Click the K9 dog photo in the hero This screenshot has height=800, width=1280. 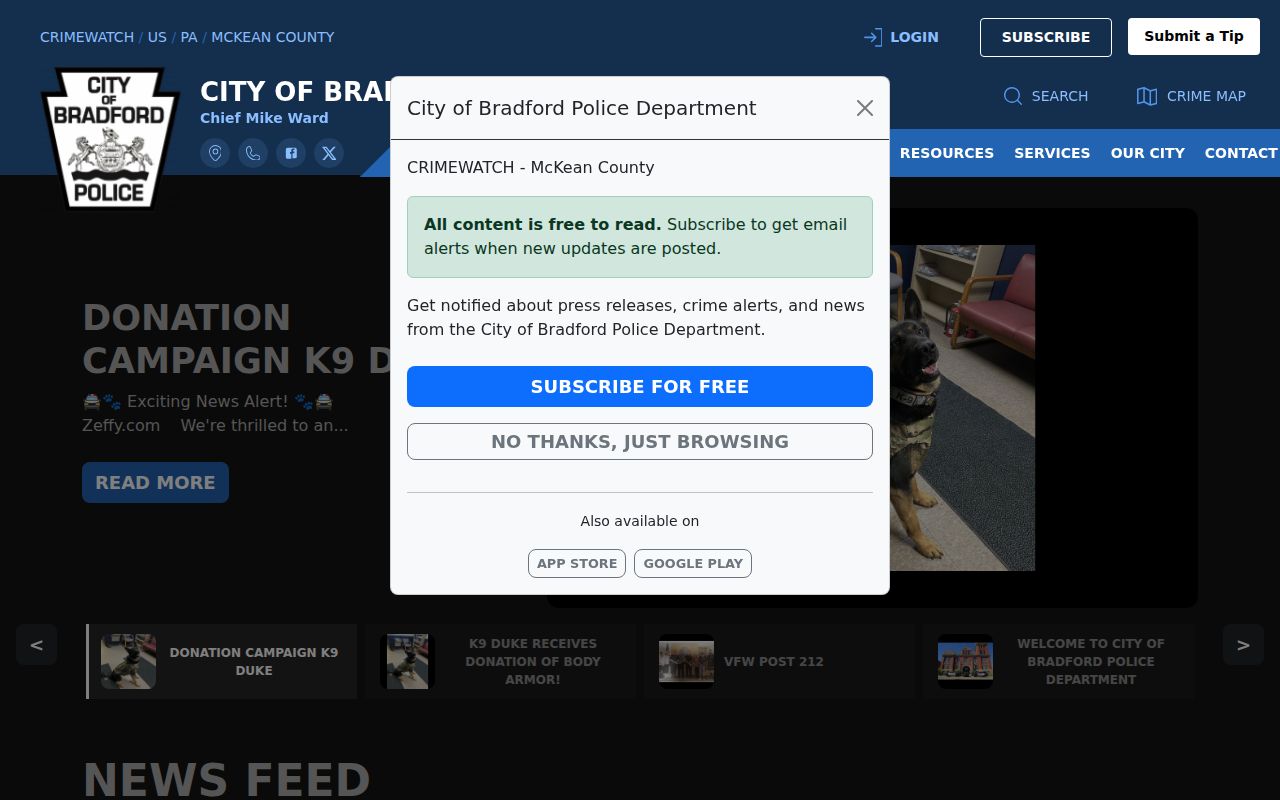pyautogui.click(x=962, y=408)
